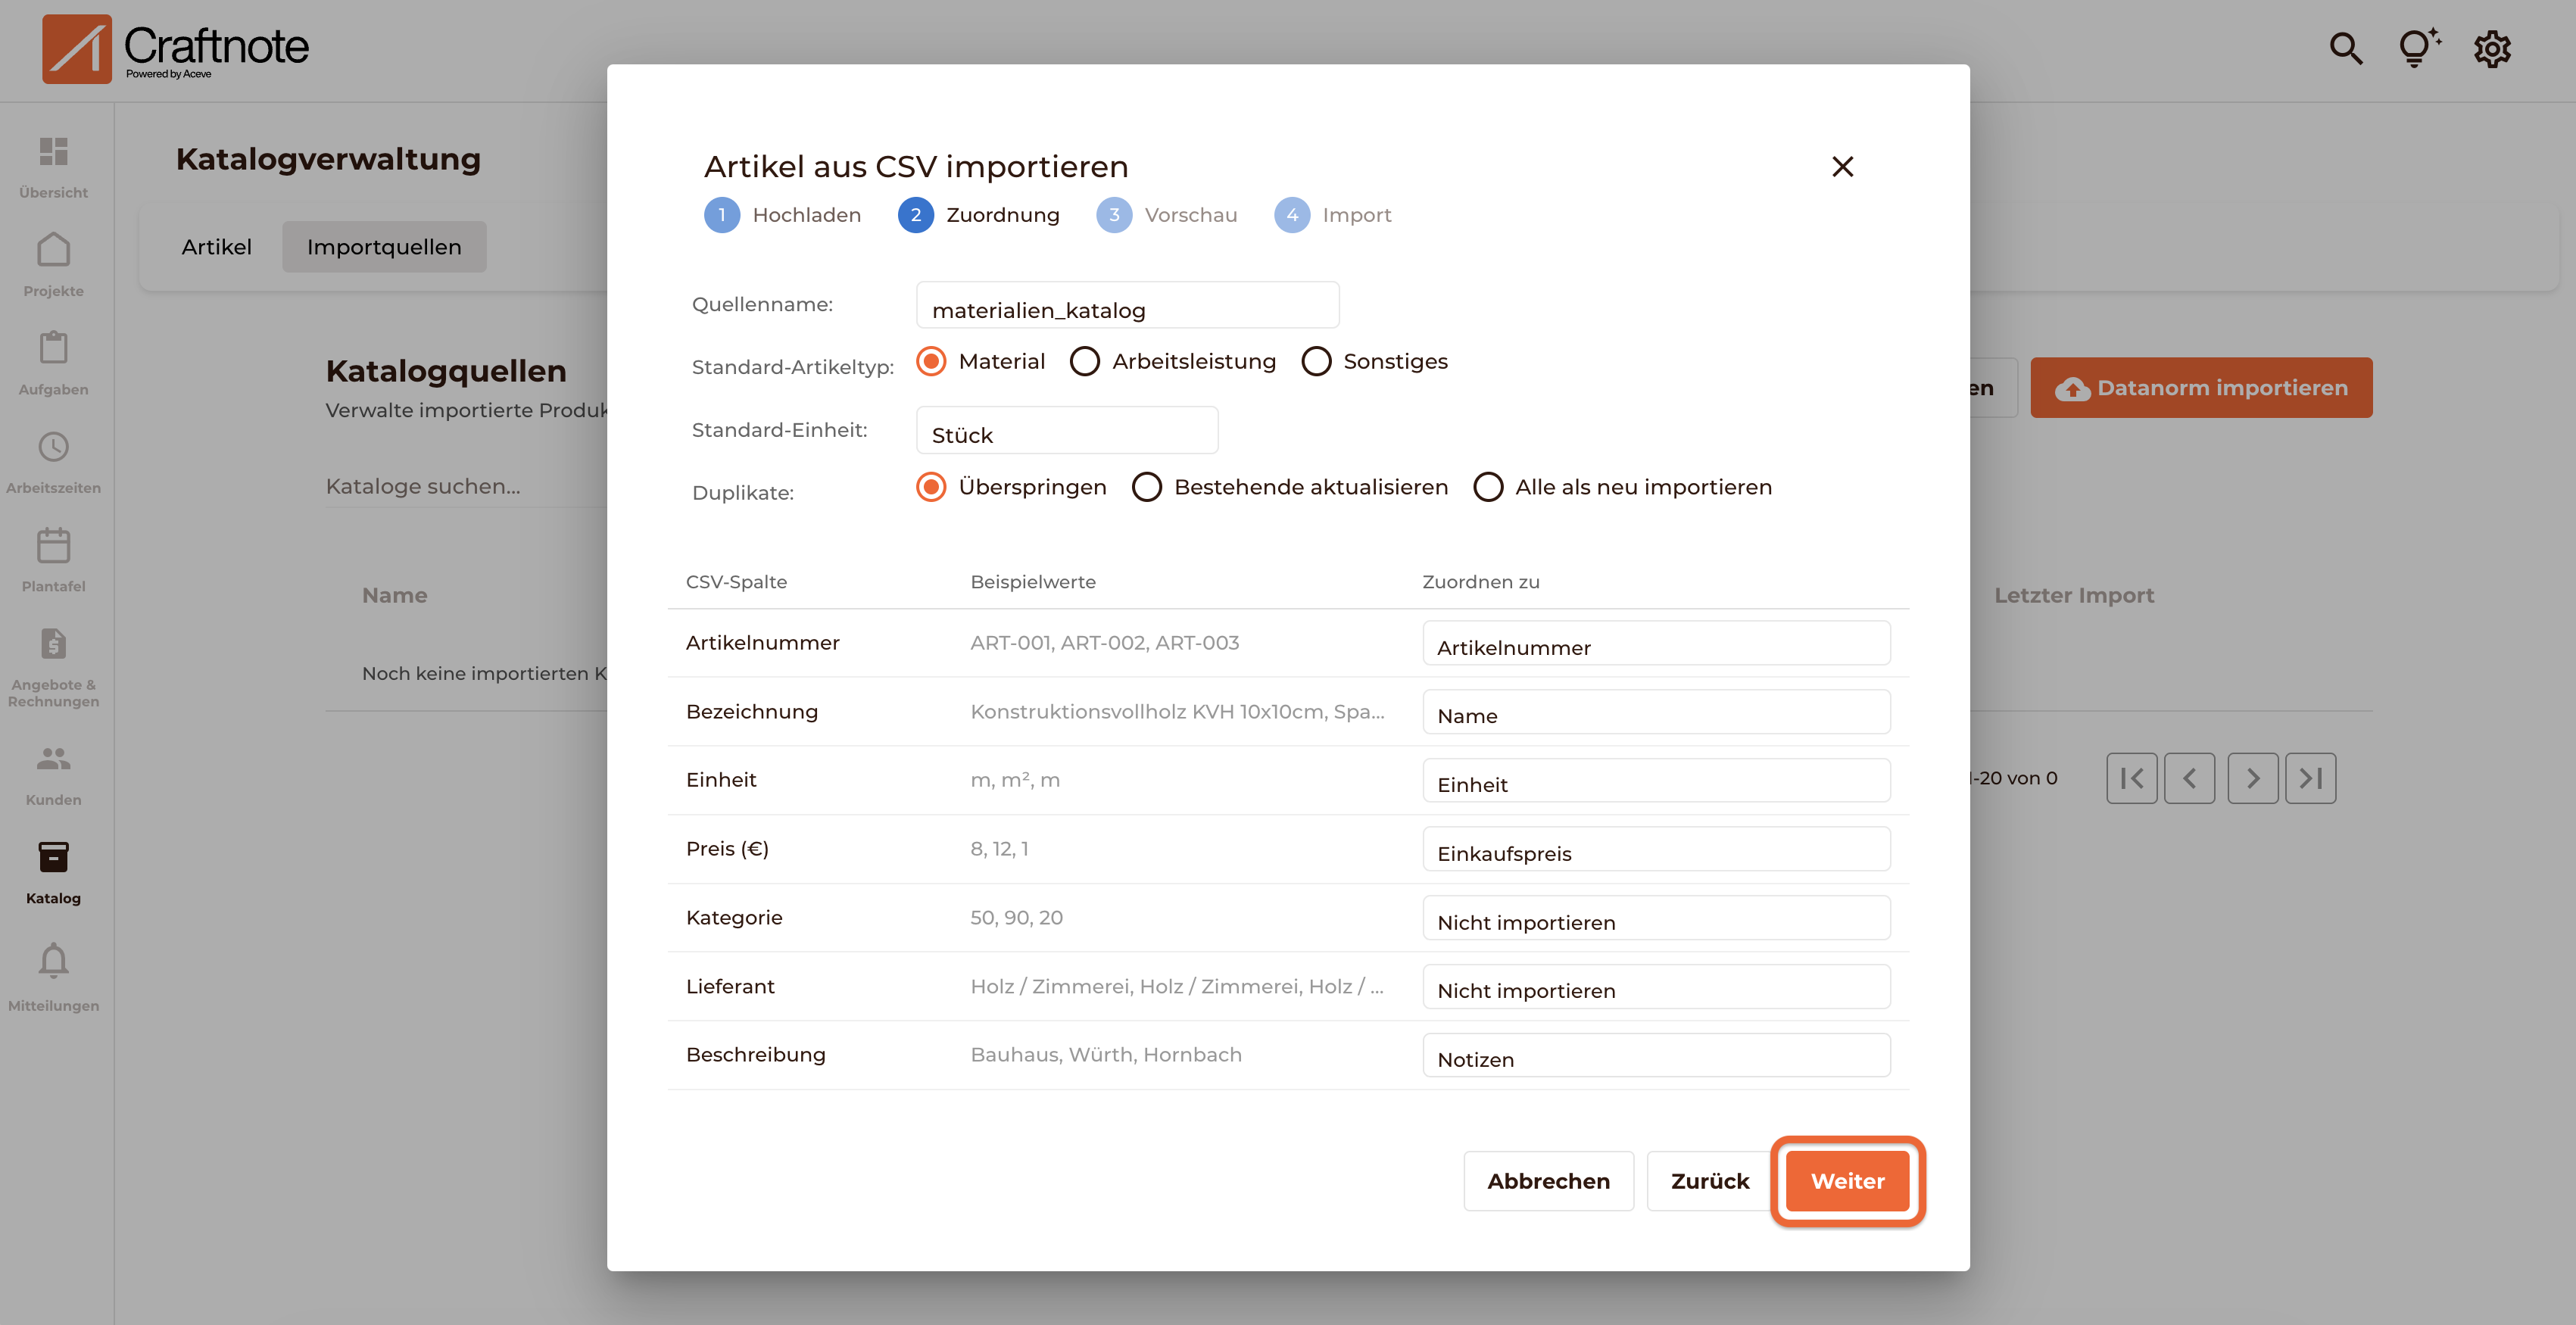Viewport: 2576px width, 1325px height.
Task: Open settings gear icon
Action: point(2491,48)
